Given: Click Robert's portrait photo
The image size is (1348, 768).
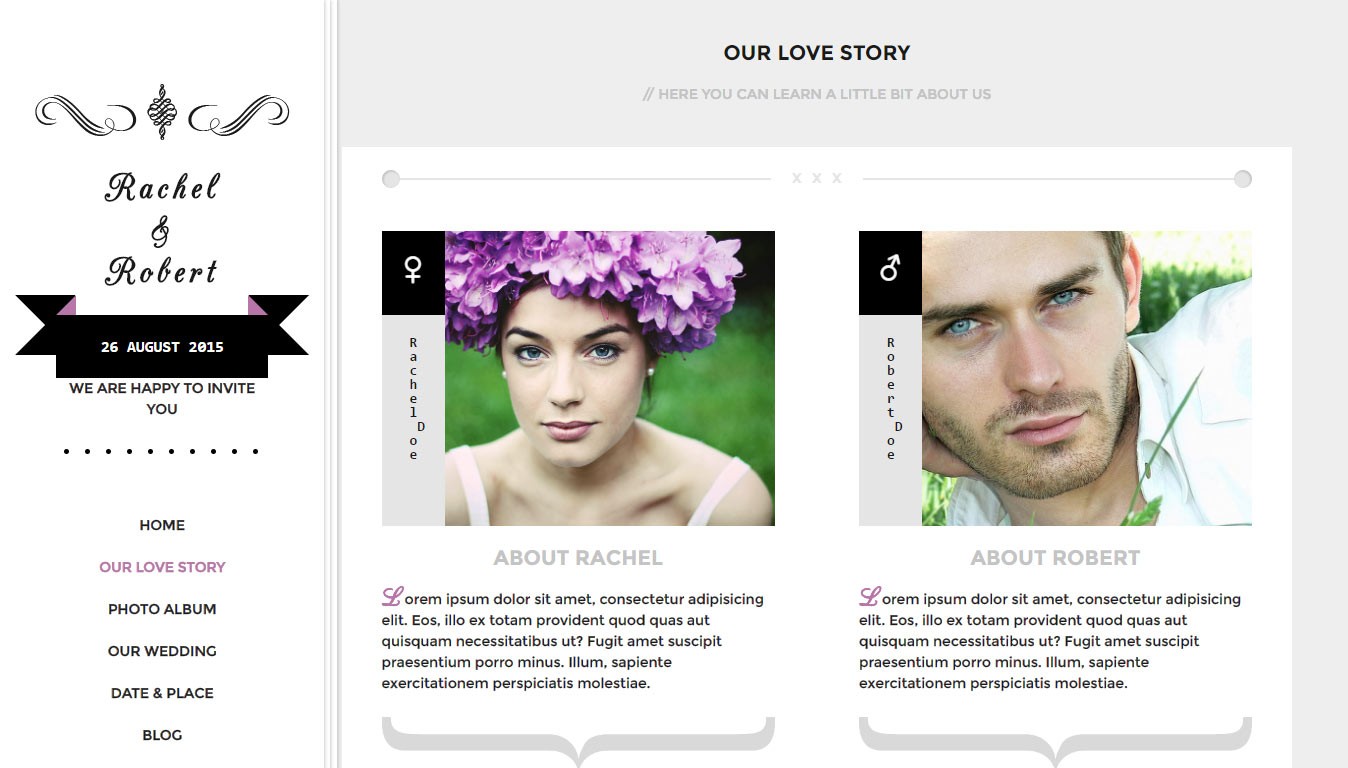Looking at the screenshot, I should 1087,378.
